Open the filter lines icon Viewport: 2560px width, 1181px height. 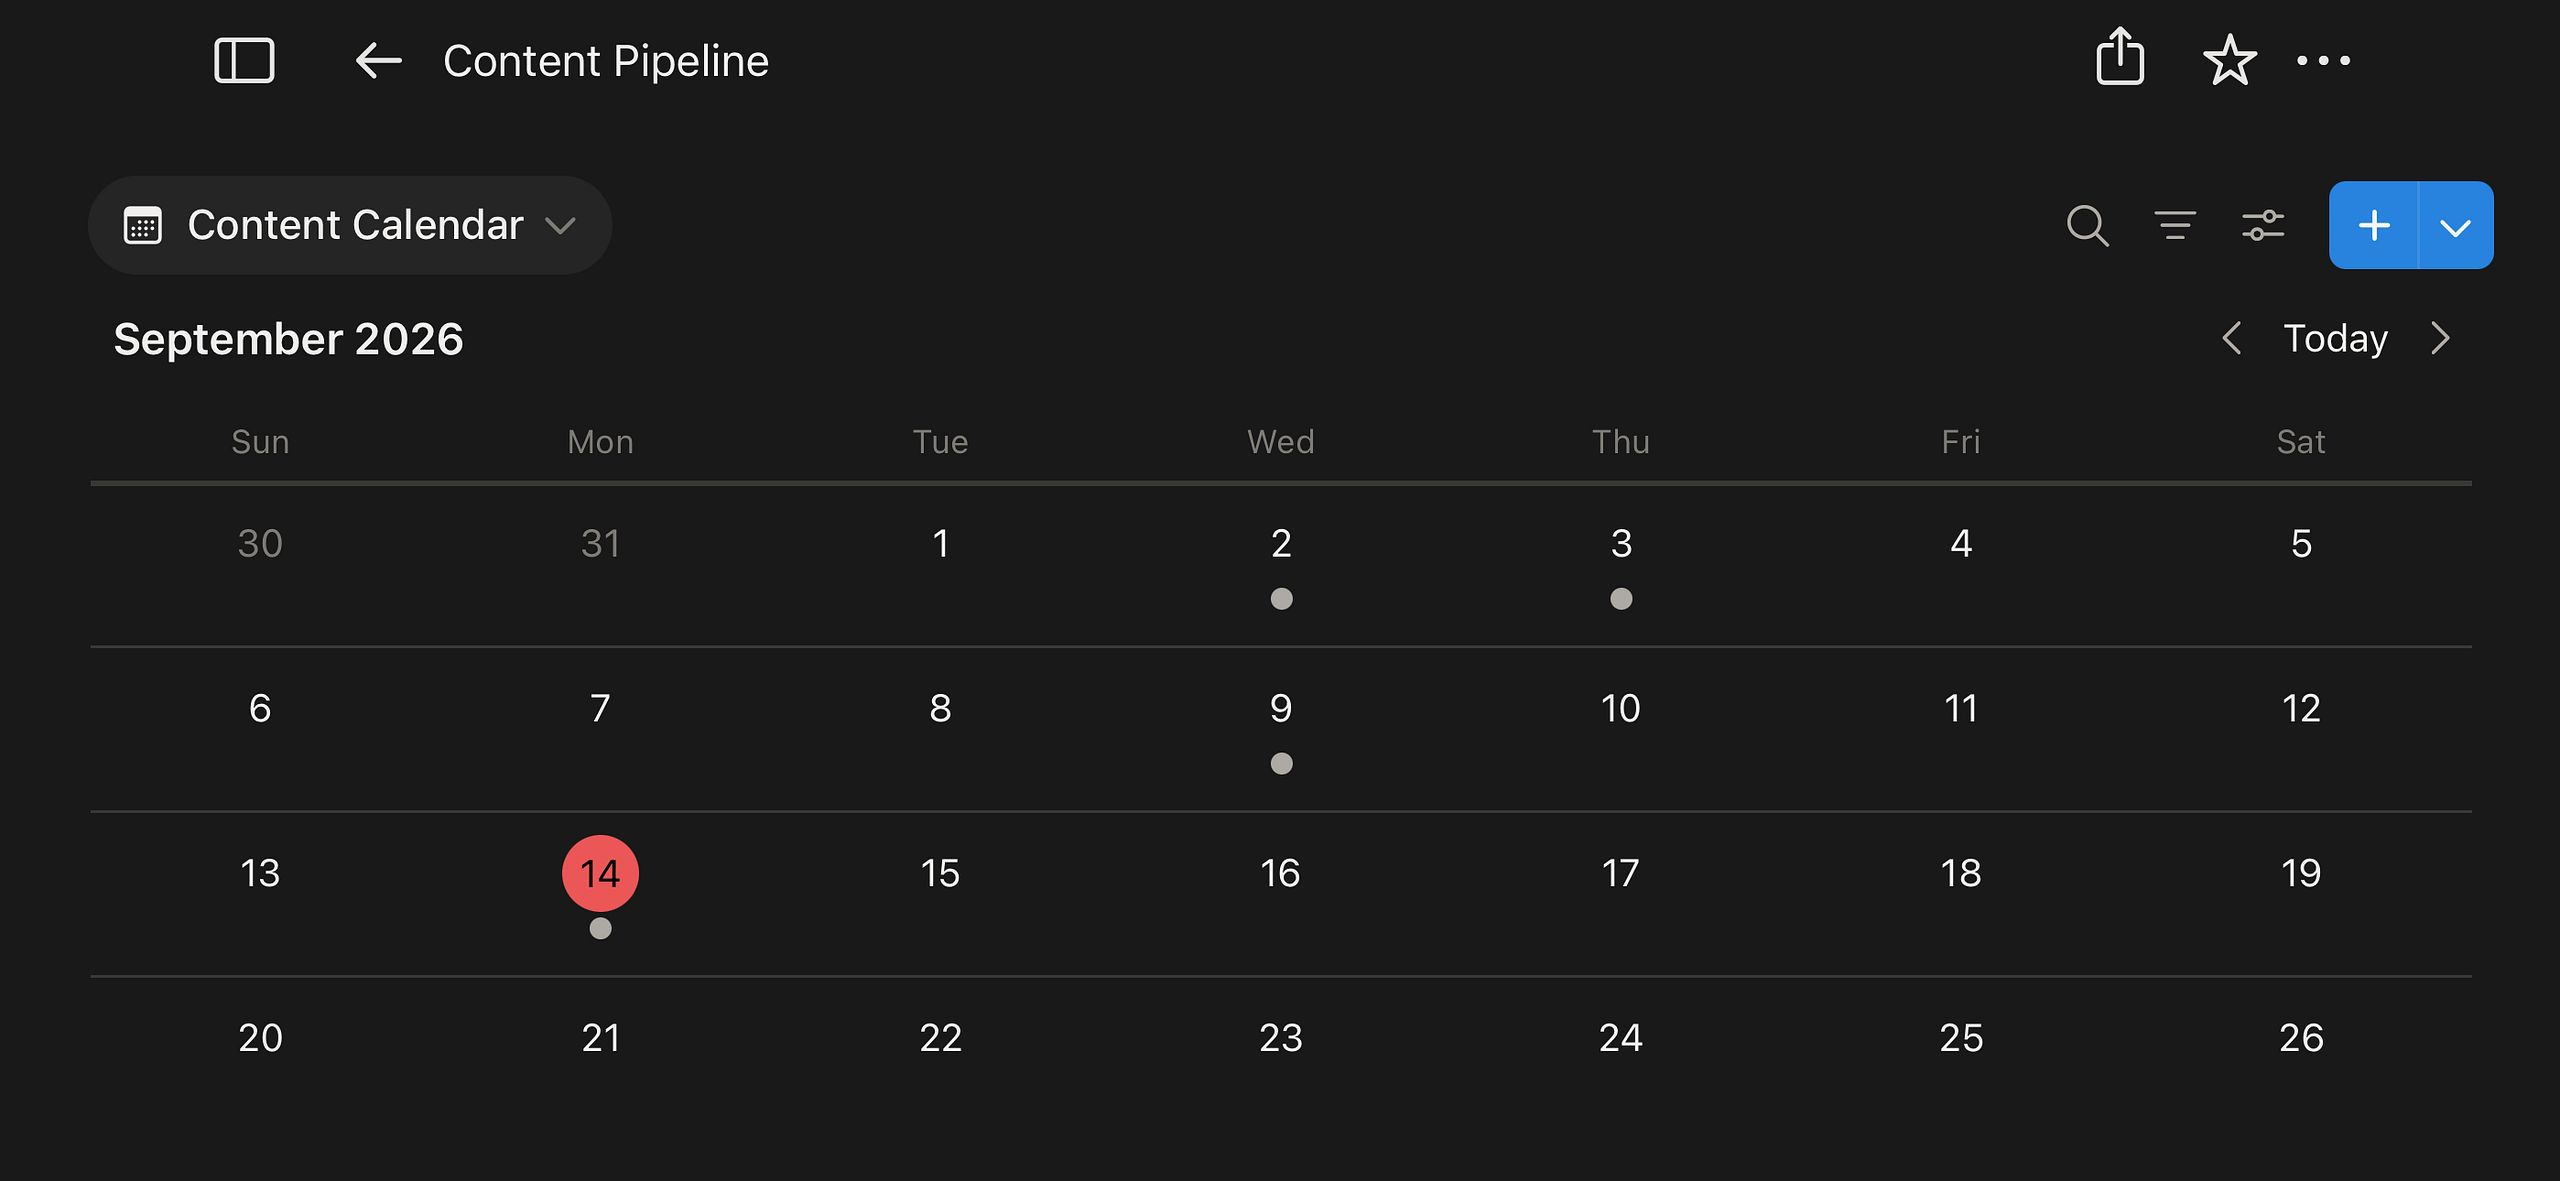[x=2175, y=225]
